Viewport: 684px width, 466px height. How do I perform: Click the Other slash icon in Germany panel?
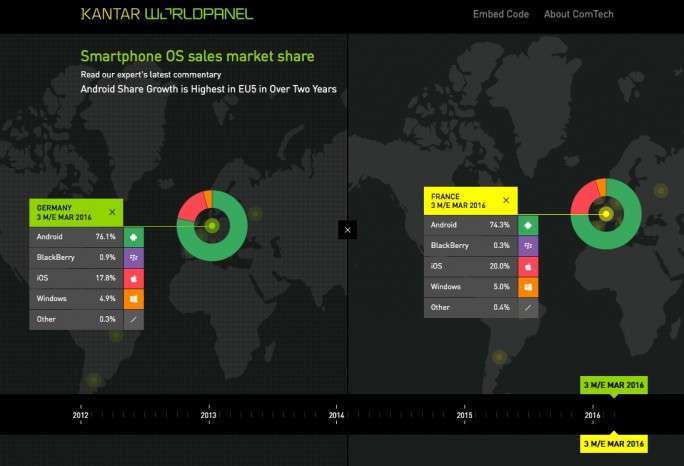134,319
